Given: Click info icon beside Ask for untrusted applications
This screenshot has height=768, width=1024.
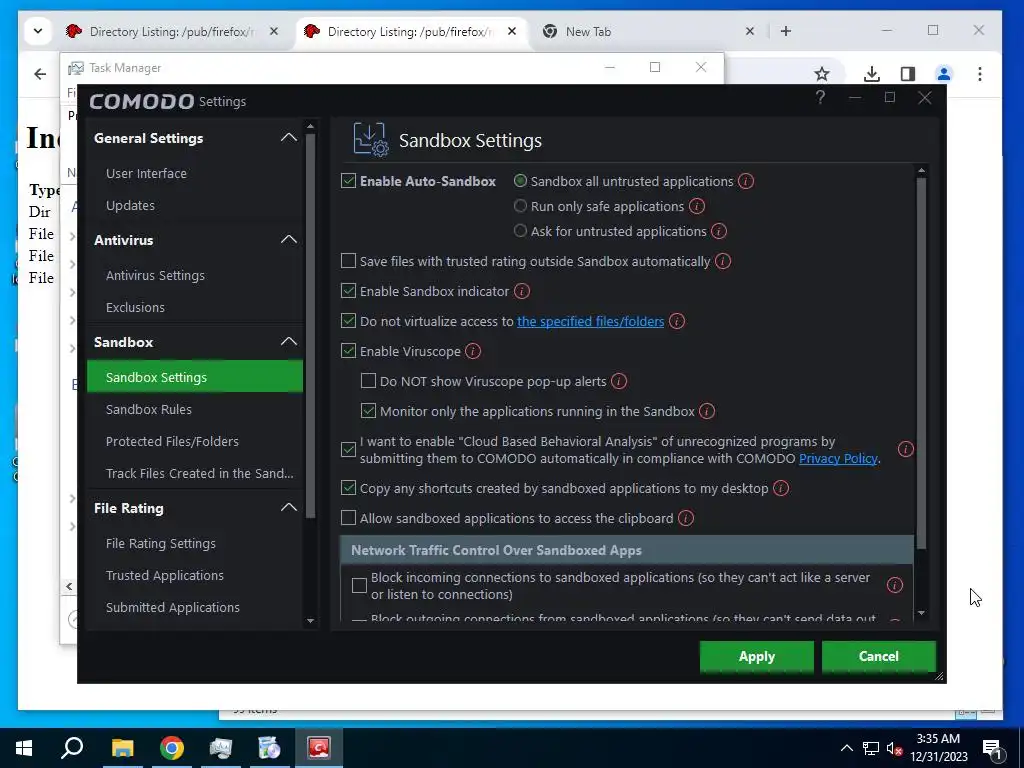Looking at the screenshot, I should click(719, 231).
